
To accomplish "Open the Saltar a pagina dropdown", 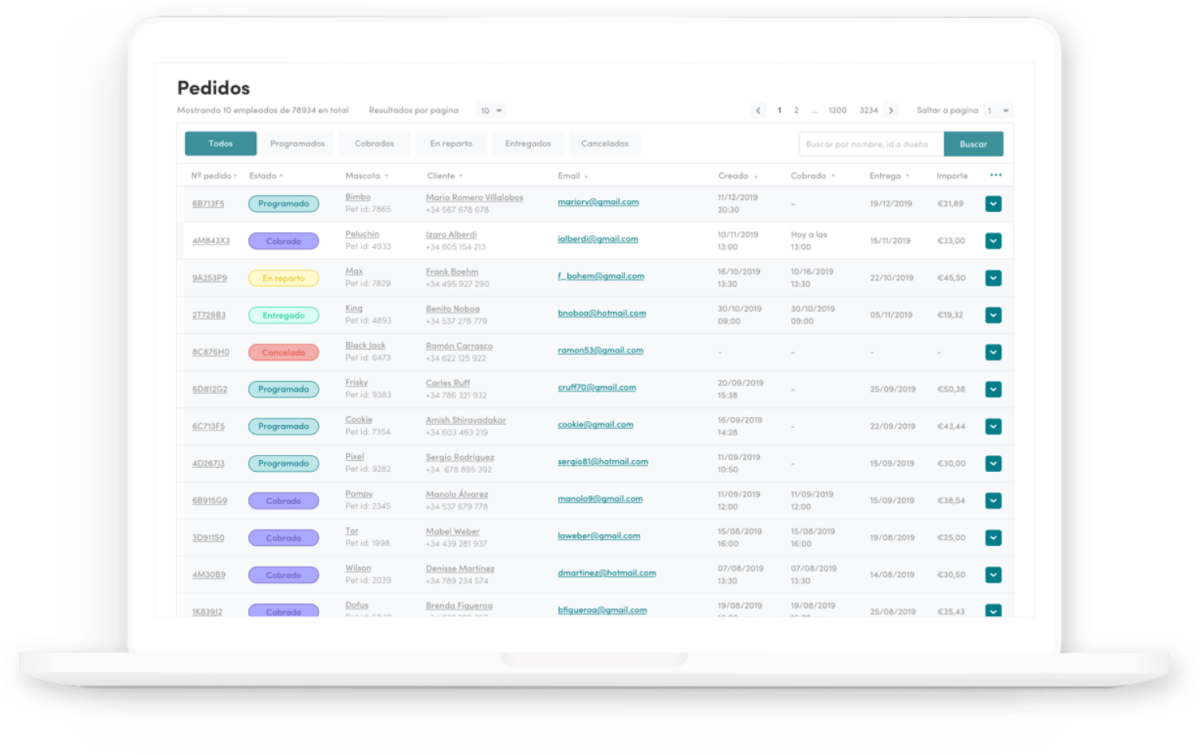I will pyautogui.click(x=1000, y=110).
